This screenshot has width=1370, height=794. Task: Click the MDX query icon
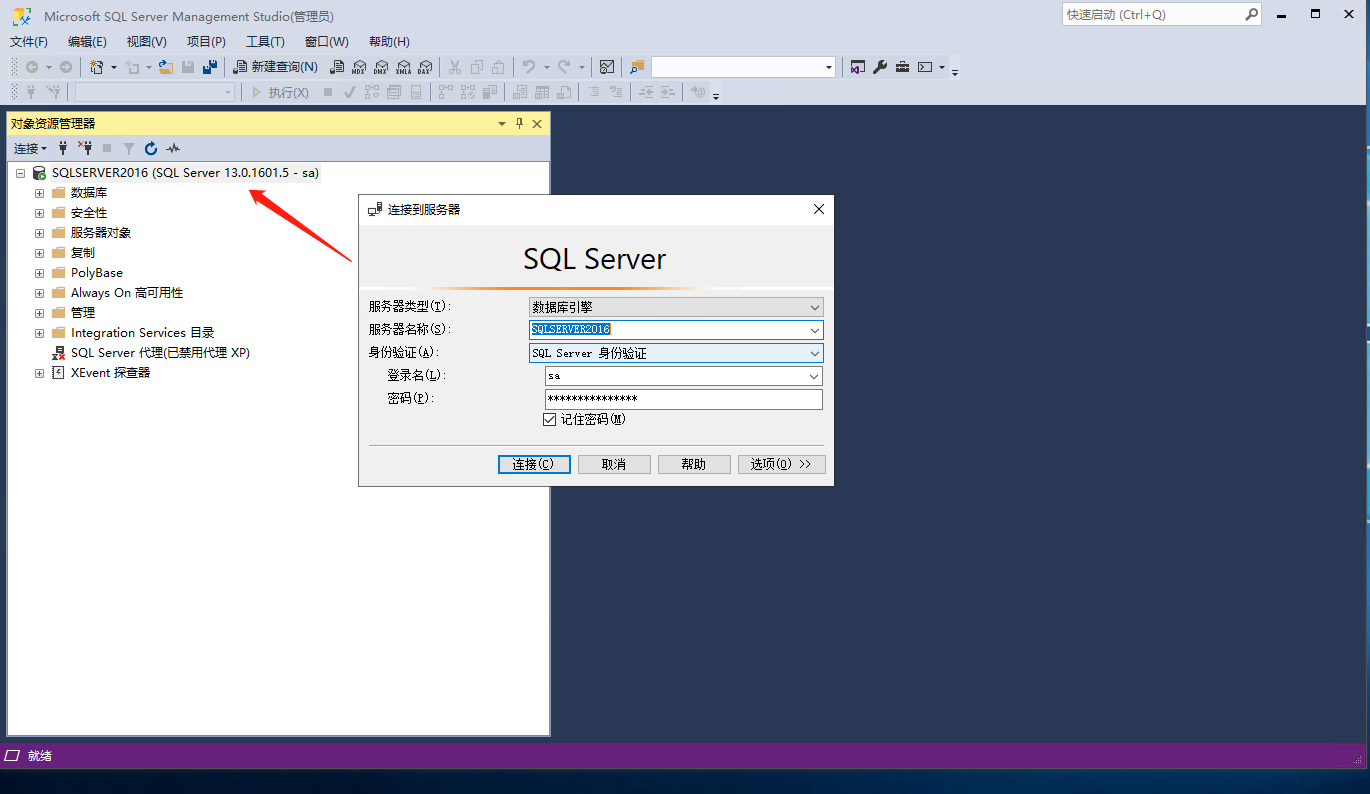pos(359,66)
